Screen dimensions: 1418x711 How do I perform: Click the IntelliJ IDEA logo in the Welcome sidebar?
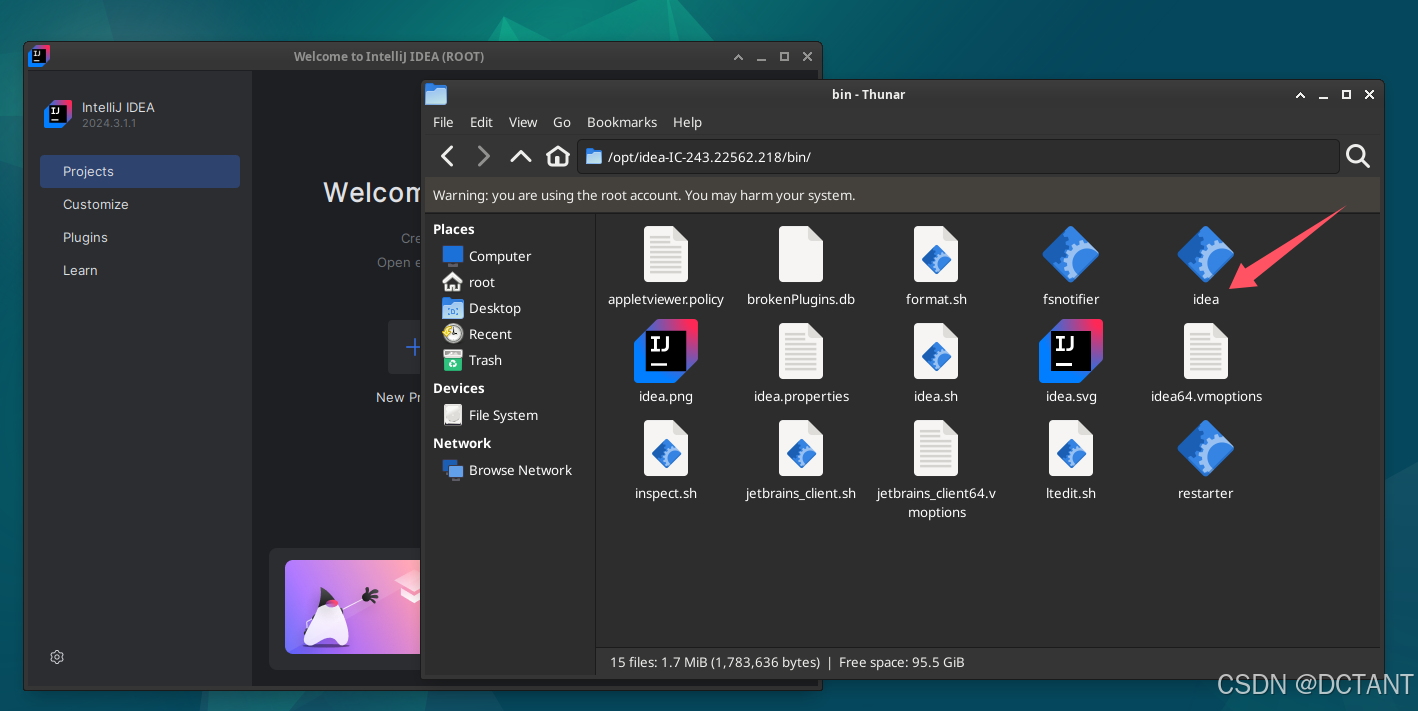pyautogui.click(x=58, y=114)
